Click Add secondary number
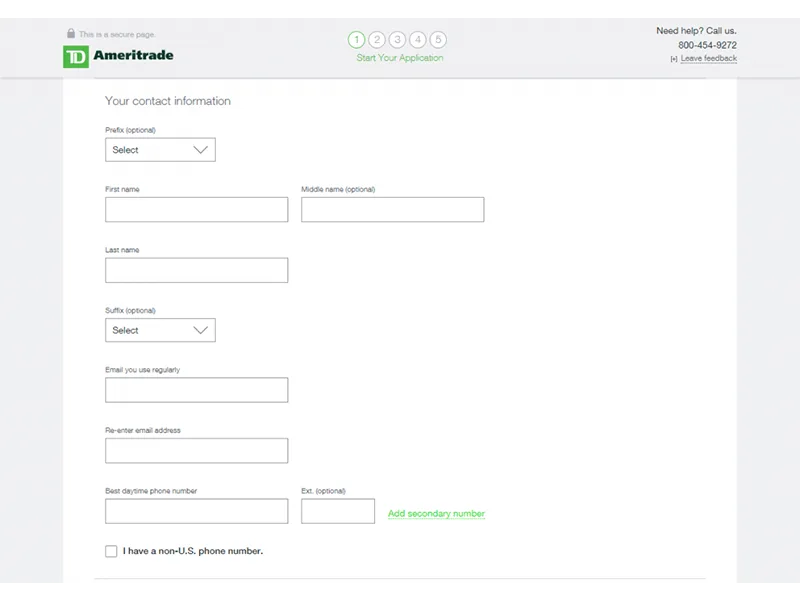This screenshot has height=600, width=800. pos(436,512)
